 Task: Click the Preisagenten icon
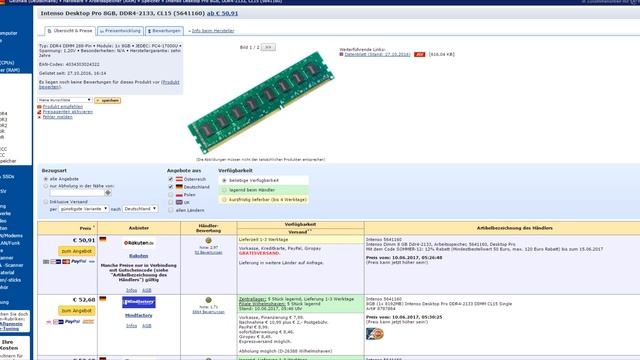[x=40, y=112]
